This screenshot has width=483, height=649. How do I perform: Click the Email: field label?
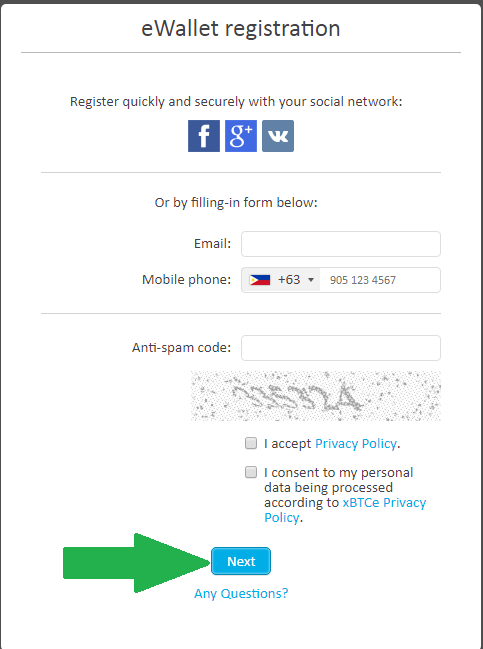coord(212,243)
